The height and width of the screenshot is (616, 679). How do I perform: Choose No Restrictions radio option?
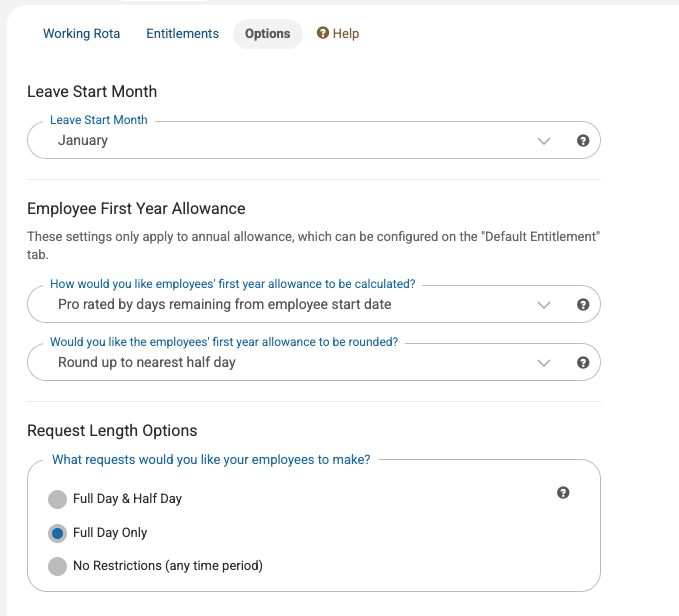[x=57, y=566]
